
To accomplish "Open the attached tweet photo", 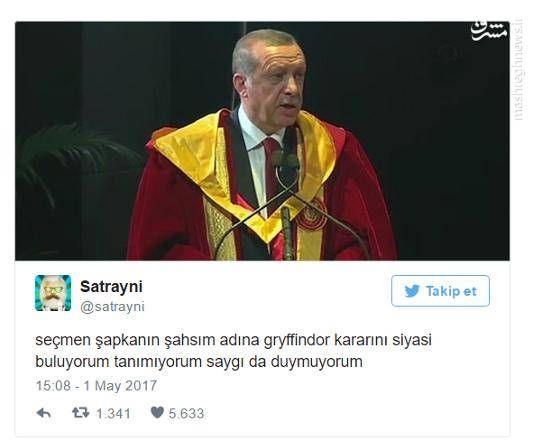I will pos(262,141).
